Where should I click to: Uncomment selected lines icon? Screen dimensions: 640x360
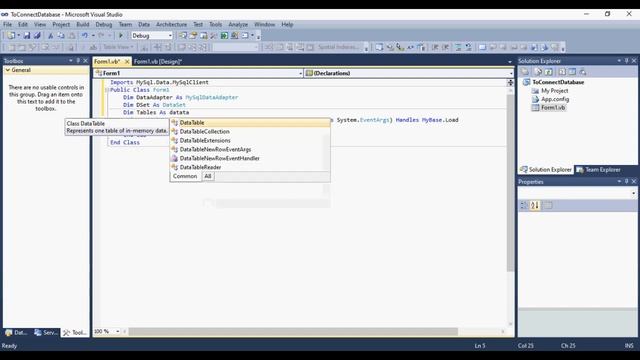click(469, 47)
